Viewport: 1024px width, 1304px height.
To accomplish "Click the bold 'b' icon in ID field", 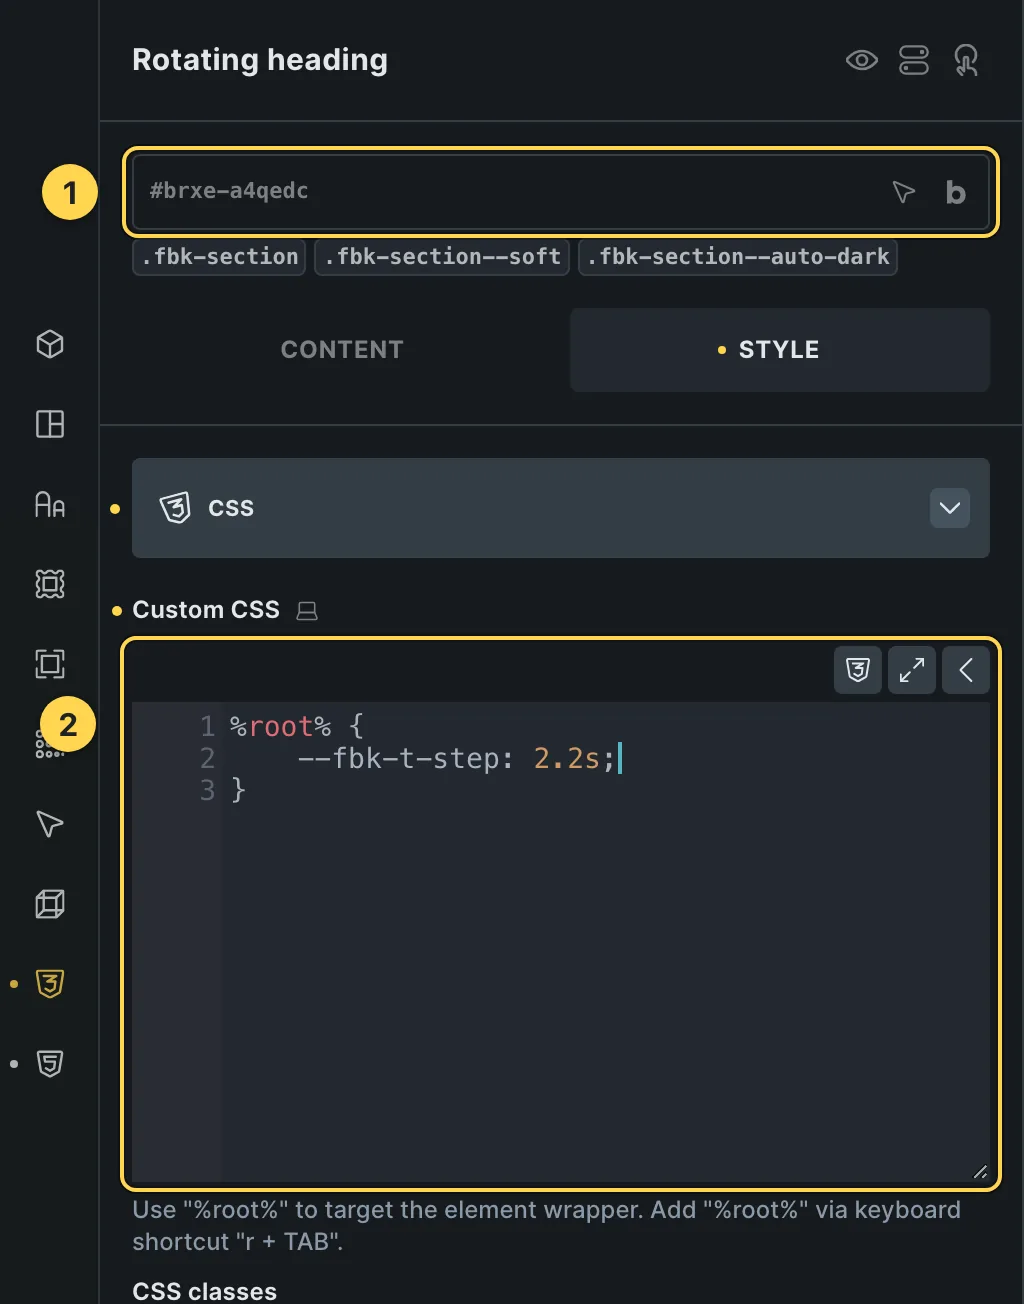I will point(956,192).
